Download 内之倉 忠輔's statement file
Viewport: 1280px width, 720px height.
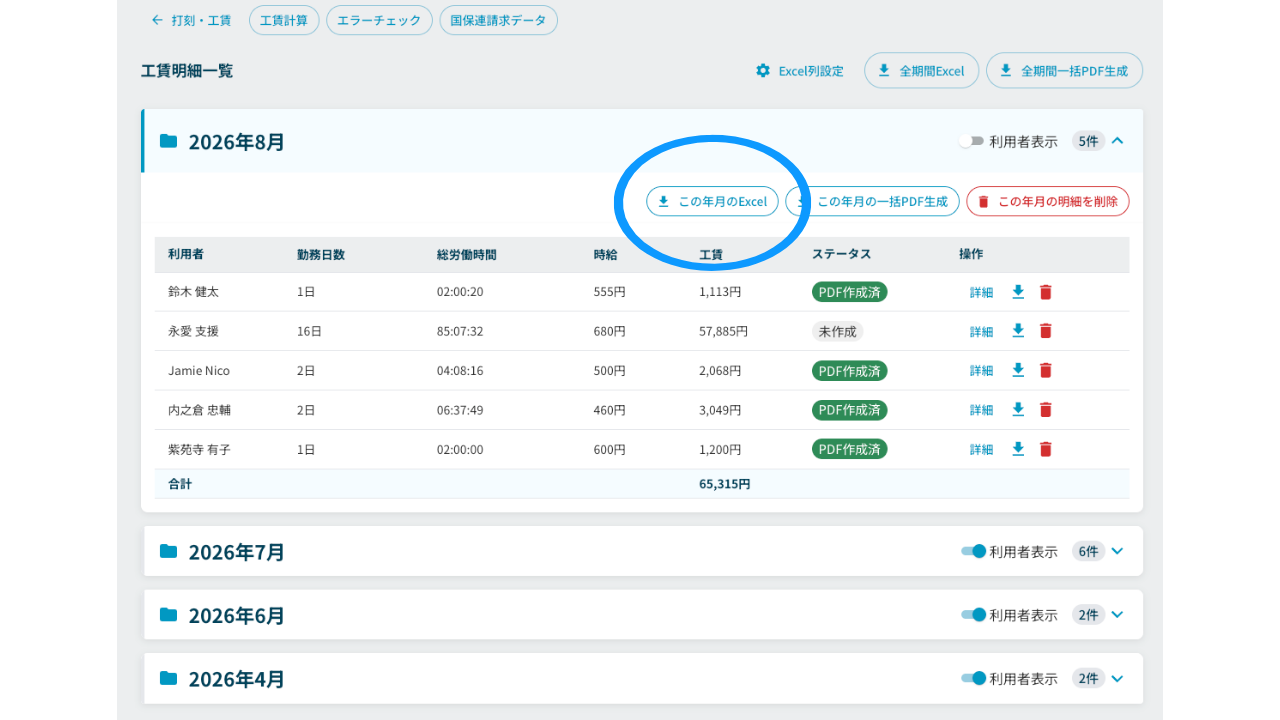tap(1018, 409)
